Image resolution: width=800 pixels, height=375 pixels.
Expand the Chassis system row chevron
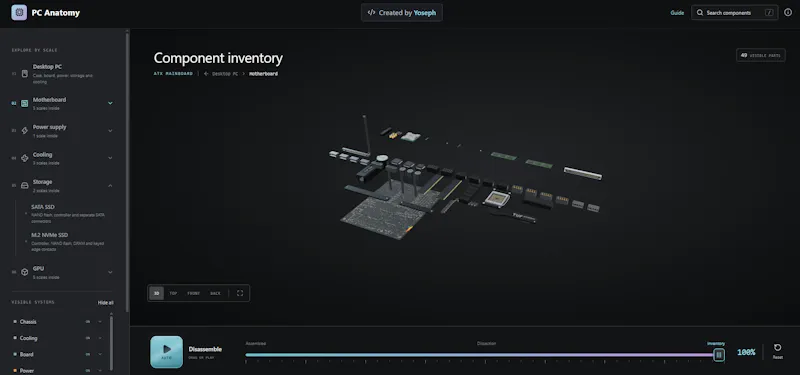point(99,322)
